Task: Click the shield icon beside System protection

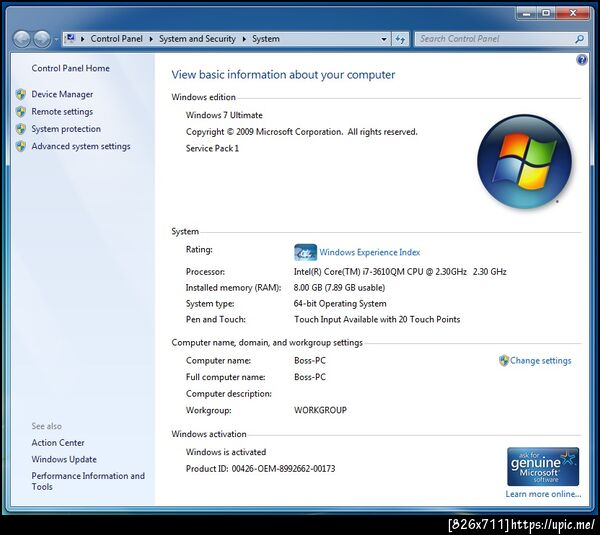Action: click(21, 129)
